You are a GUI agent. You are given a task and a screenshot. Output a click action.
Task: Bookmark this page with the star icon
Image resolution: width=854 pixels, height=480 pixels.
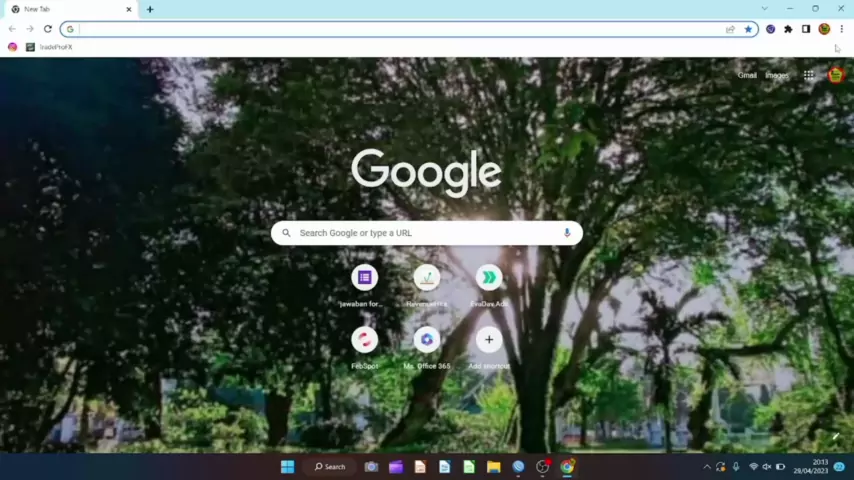pyautogui.click(x=748, y=29)
